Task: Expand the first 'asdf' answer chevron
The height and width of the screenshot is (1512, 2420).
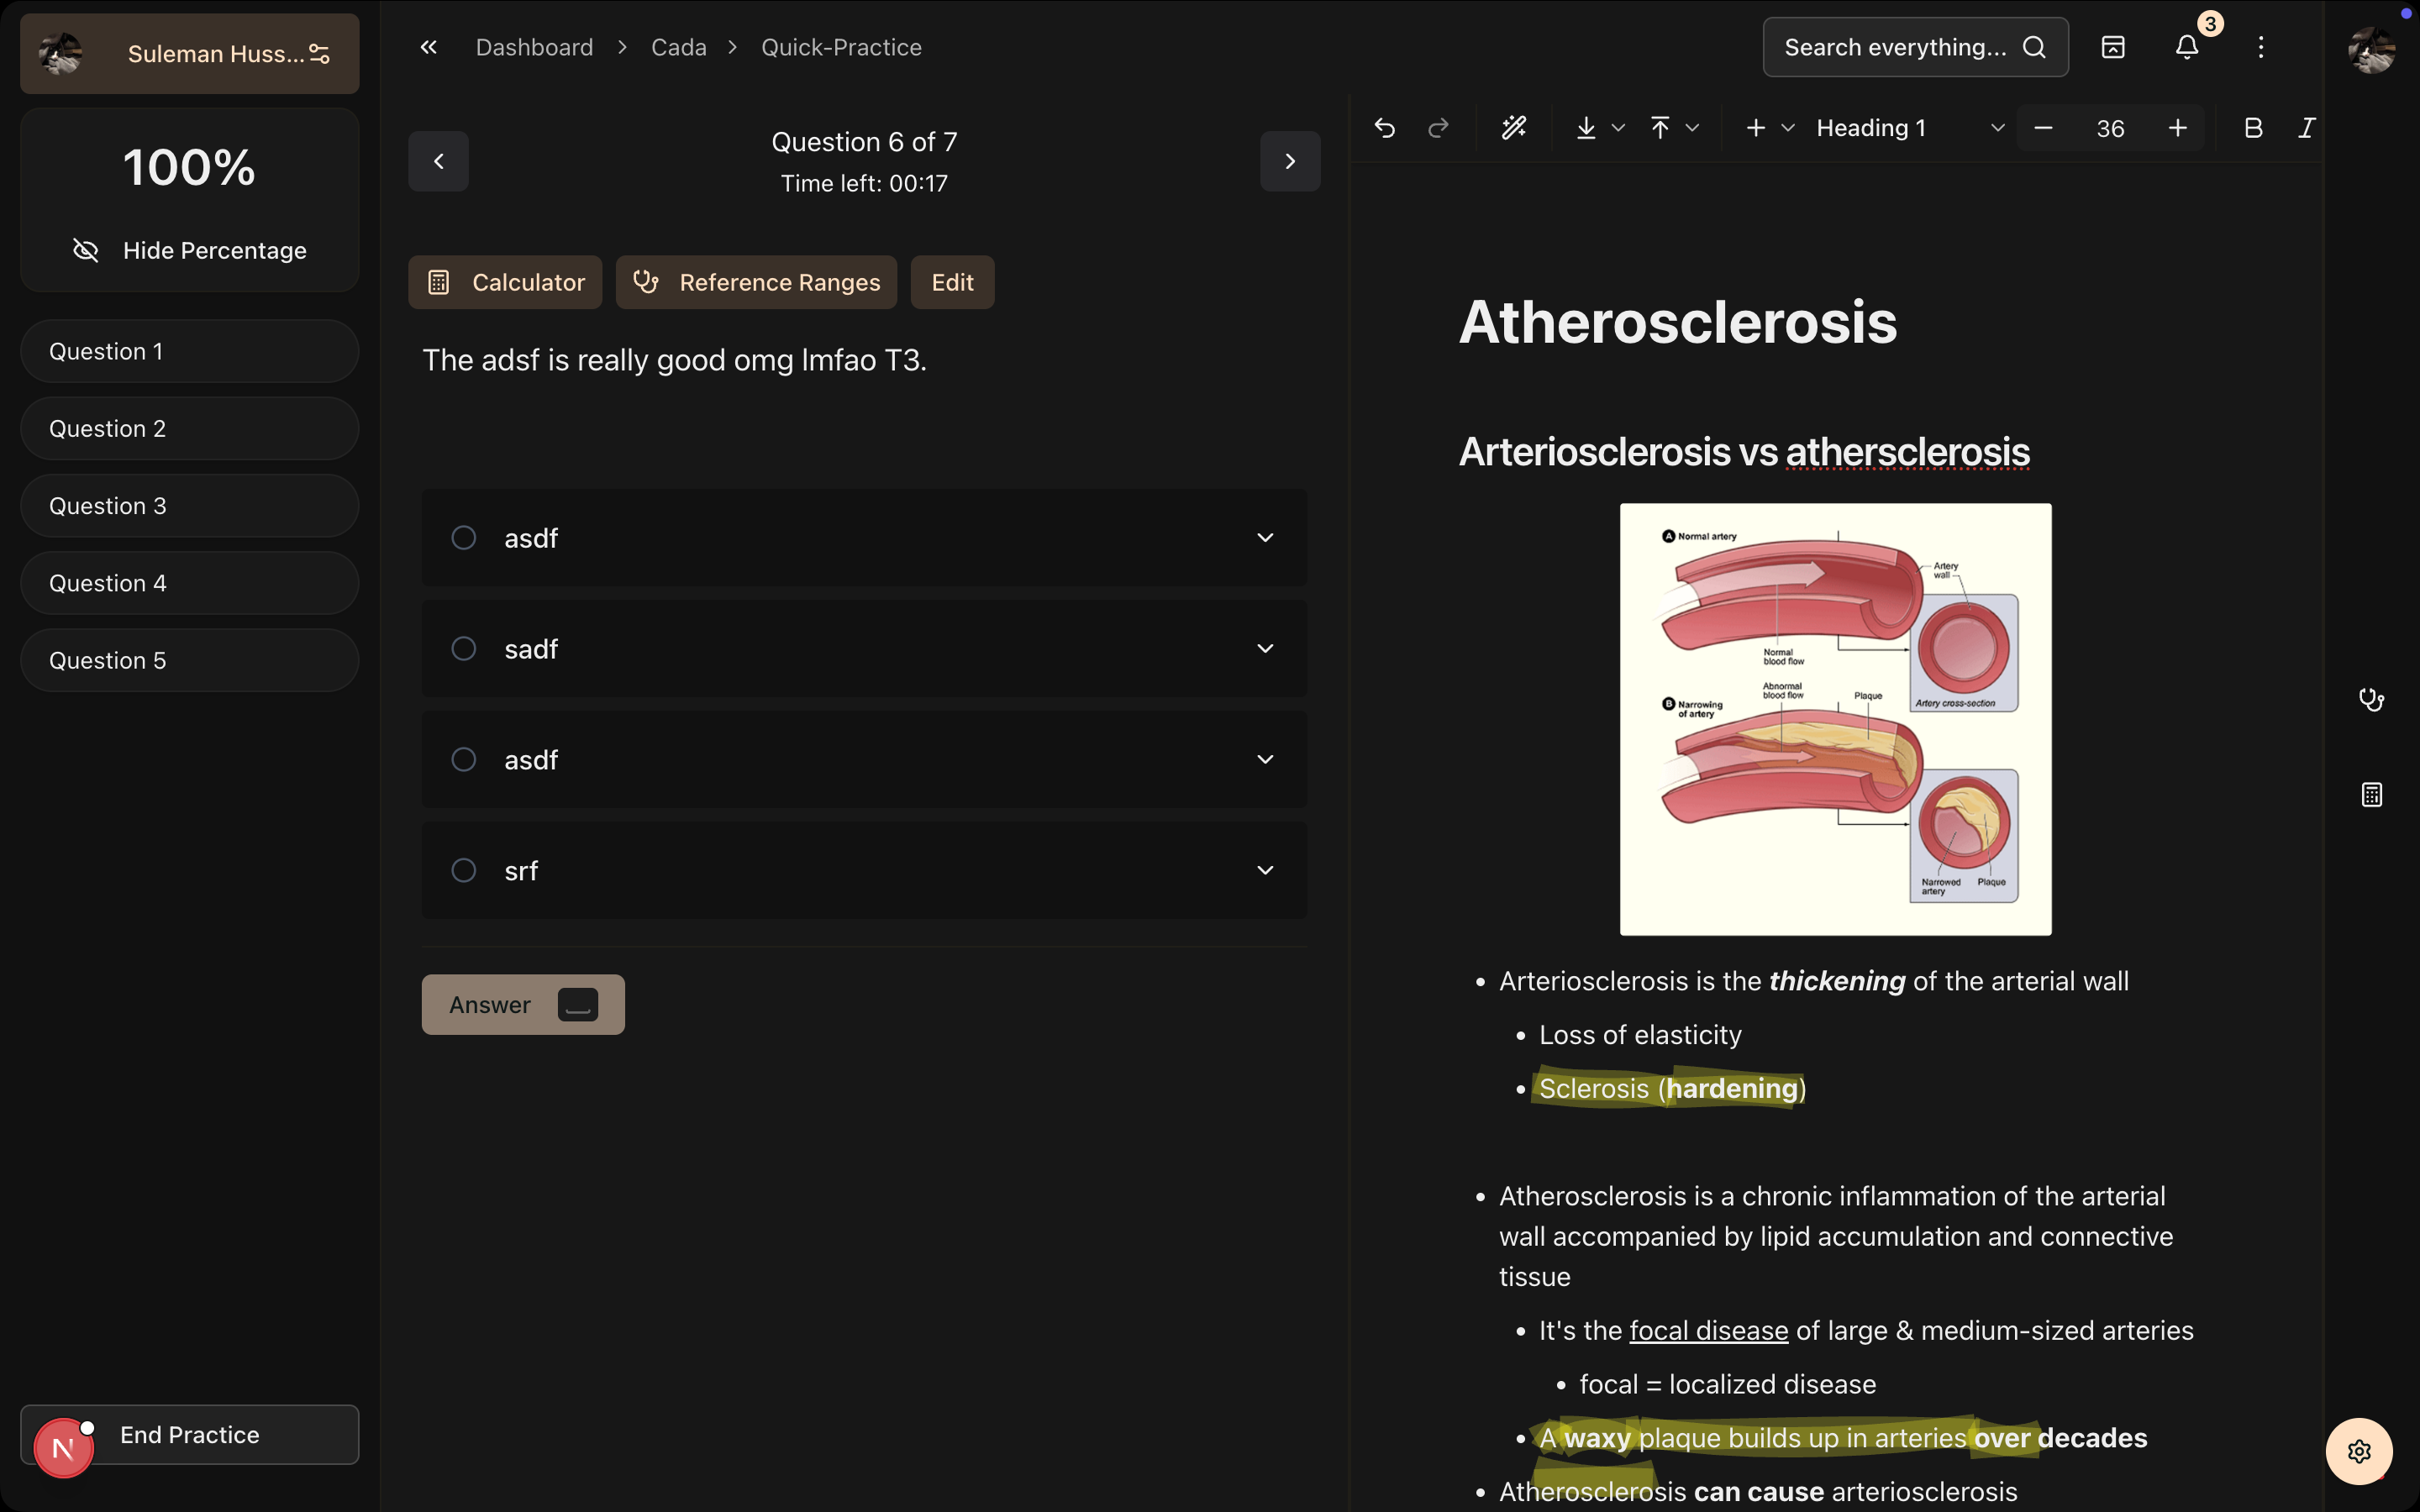Action: pyautogui.click(x=1265, y=538)
